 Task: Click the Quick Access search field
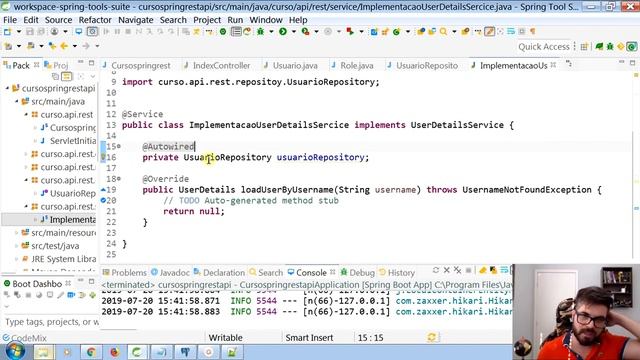(x=543, y=47)
